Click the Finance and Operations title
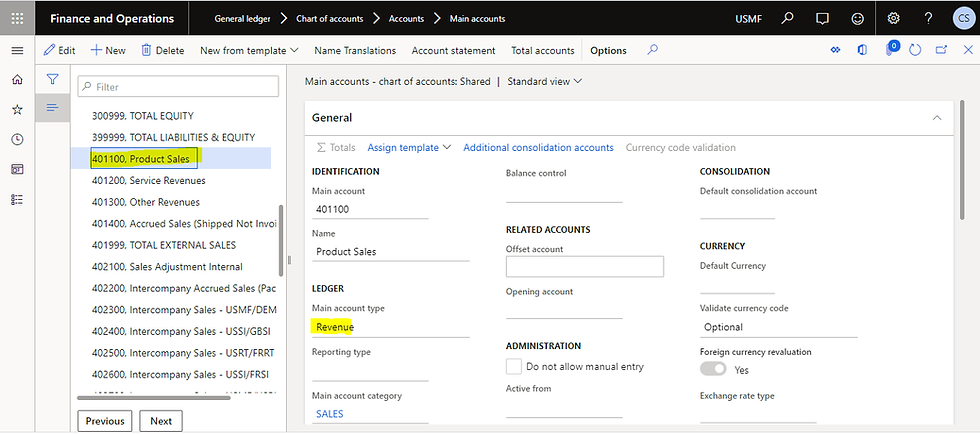Image resolution: width=980 pixels, height=434 pixels. (112, 18)
